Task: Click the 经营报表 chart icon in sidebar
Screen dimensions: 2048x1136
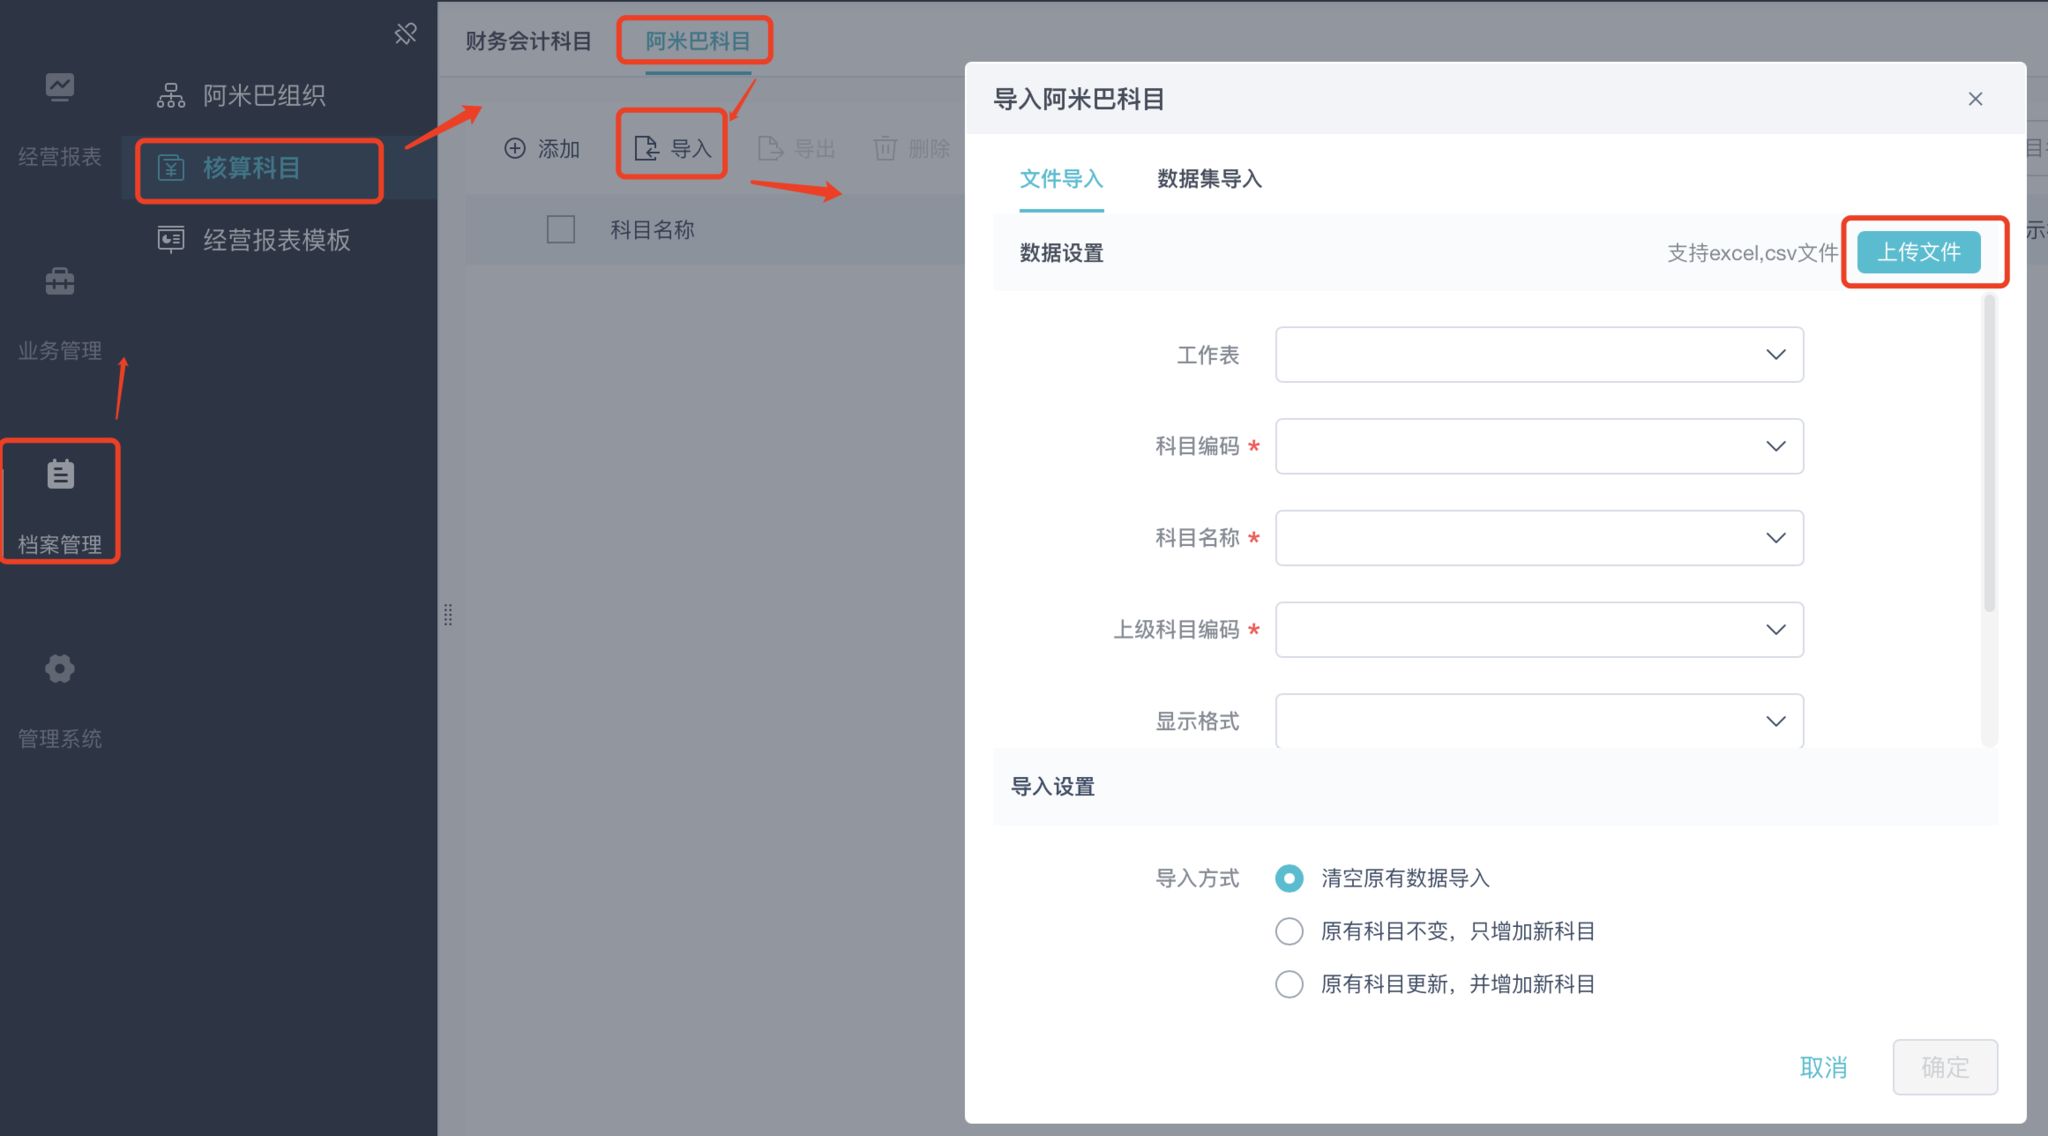Action: click(60, 88)
